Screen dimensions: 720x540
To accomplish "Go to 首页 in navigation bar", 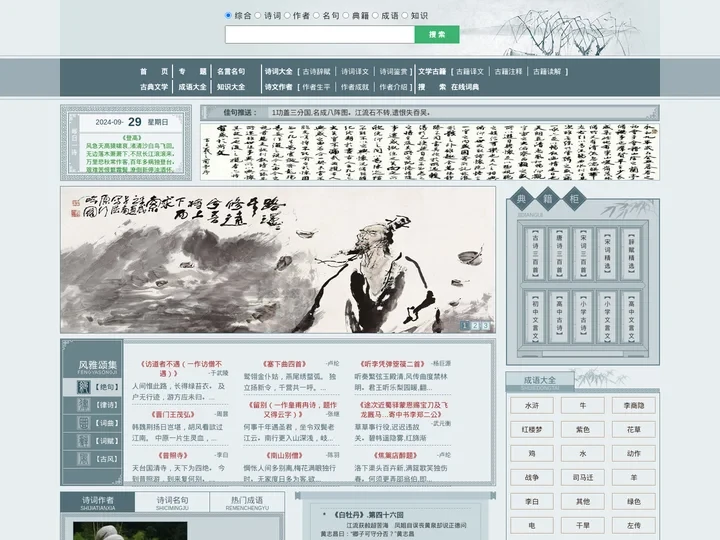I will (154, 71).
